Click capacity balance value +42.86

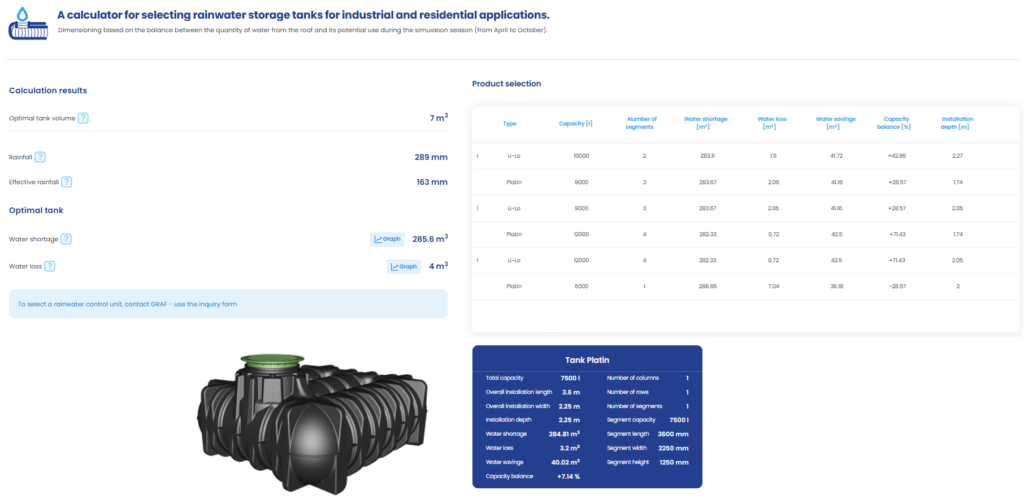(x=897, y=156)
